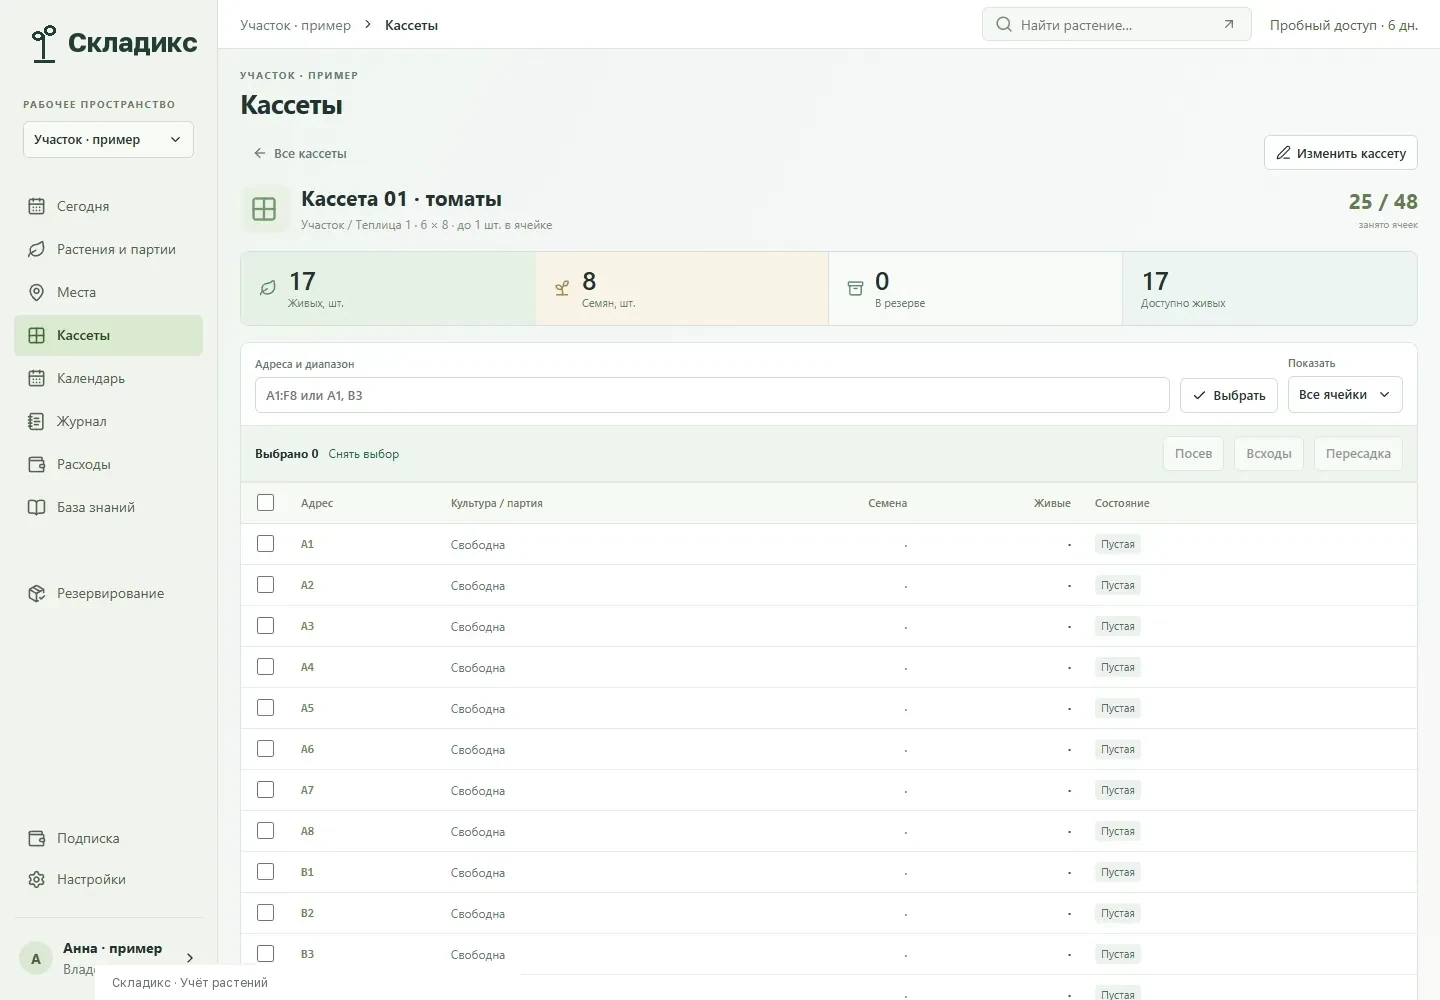Open the Все ячейки filter dropdown
1440x1000 pixels.
[x=1345, y=395]
